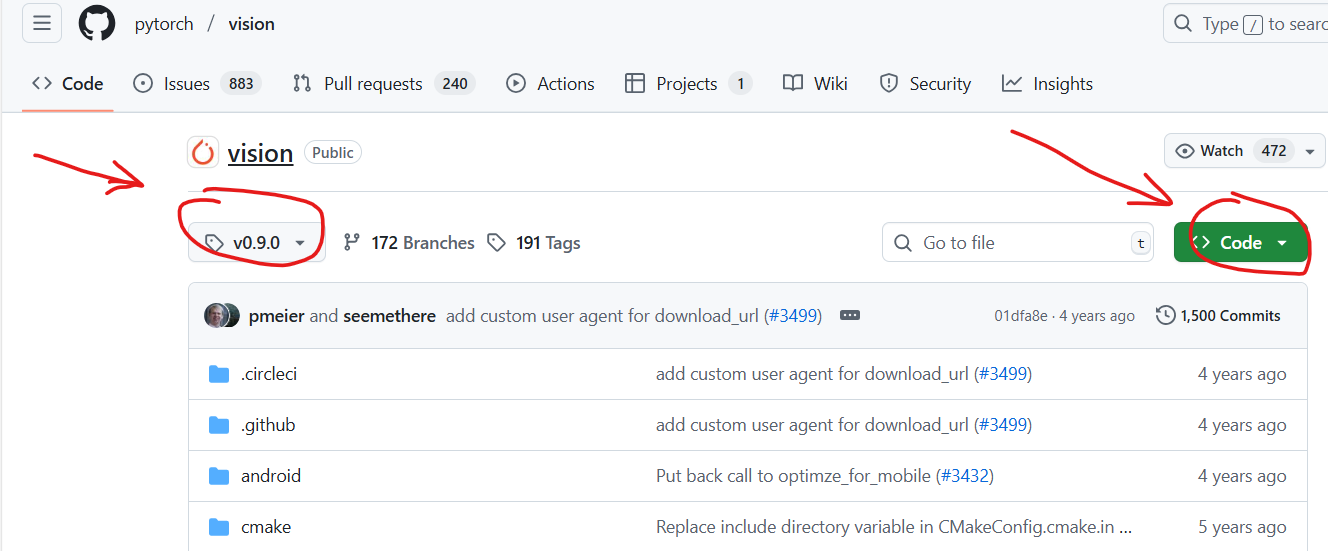This screenshot has width=1328, height=551.
Task: Click the android folder icon
Action: pyautogui.click(x=219, y=476)
